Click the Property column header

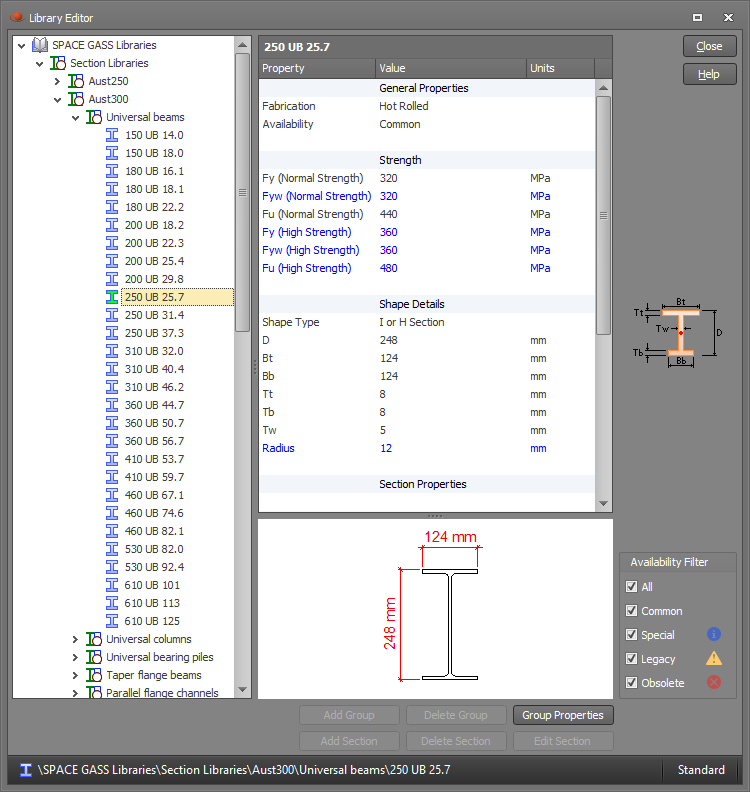pos(317,68)
